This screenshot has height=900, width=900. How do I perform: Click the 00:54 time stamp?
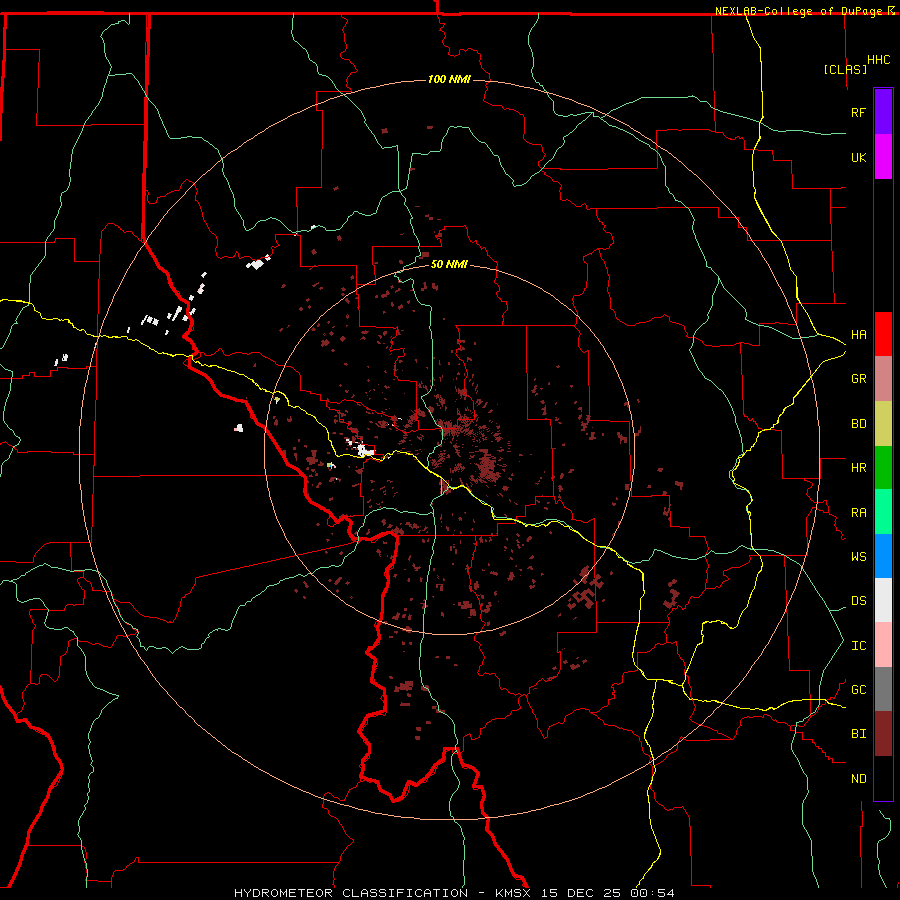click(653, 893)
